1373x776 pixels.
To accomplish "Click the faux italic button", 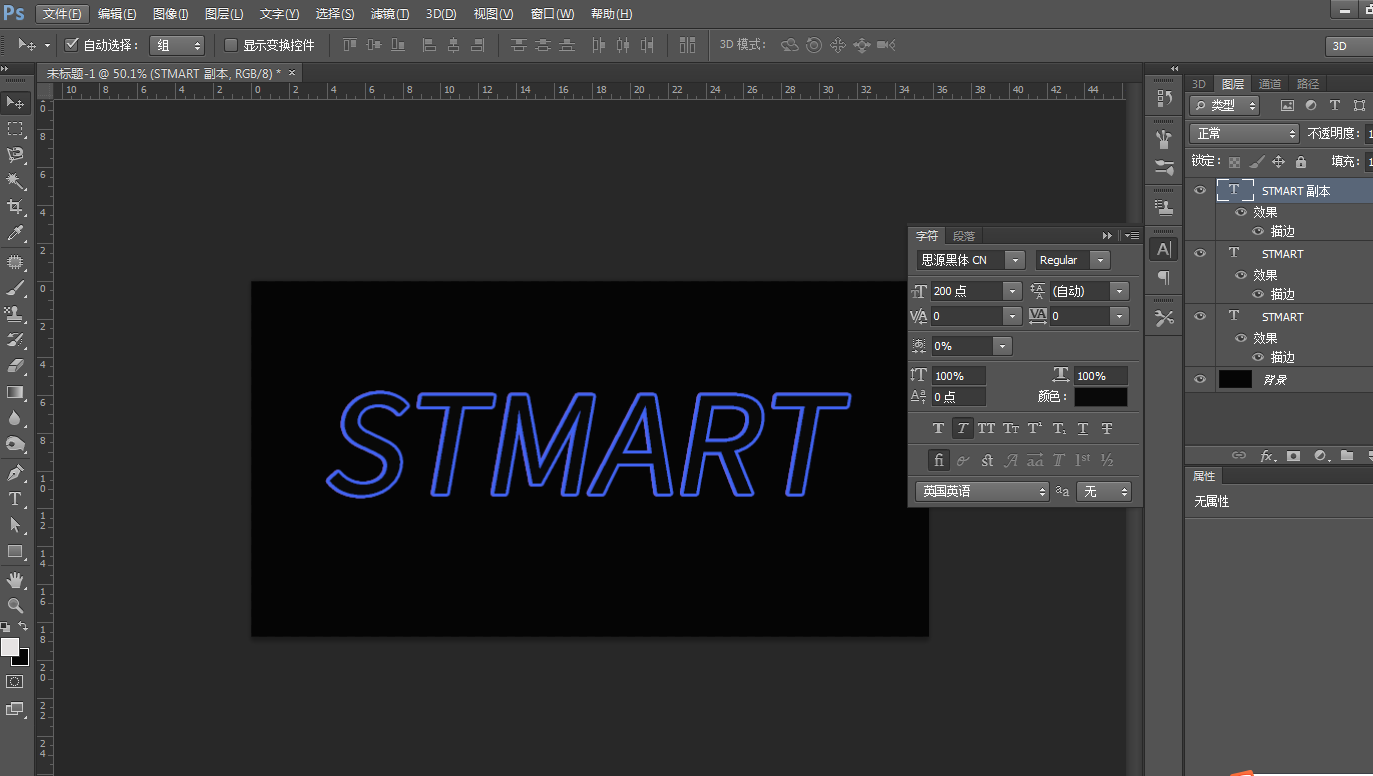I will [962, 429].
